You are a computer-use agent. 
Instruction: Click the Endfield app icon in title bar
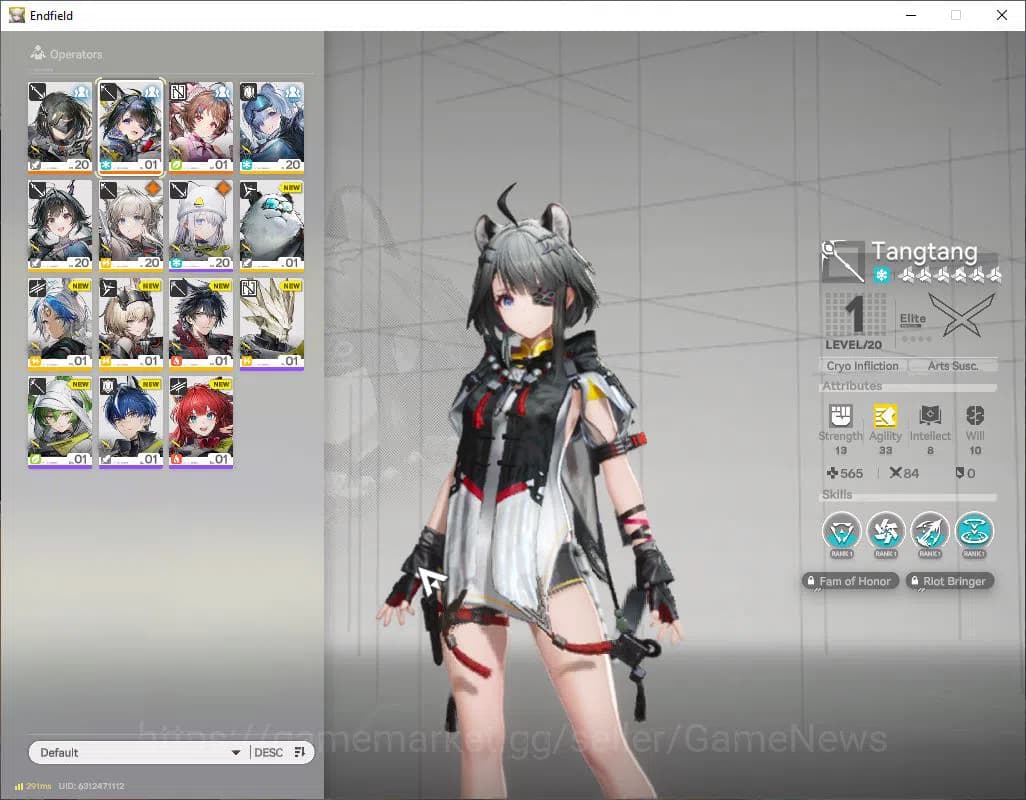click(16, 15)
